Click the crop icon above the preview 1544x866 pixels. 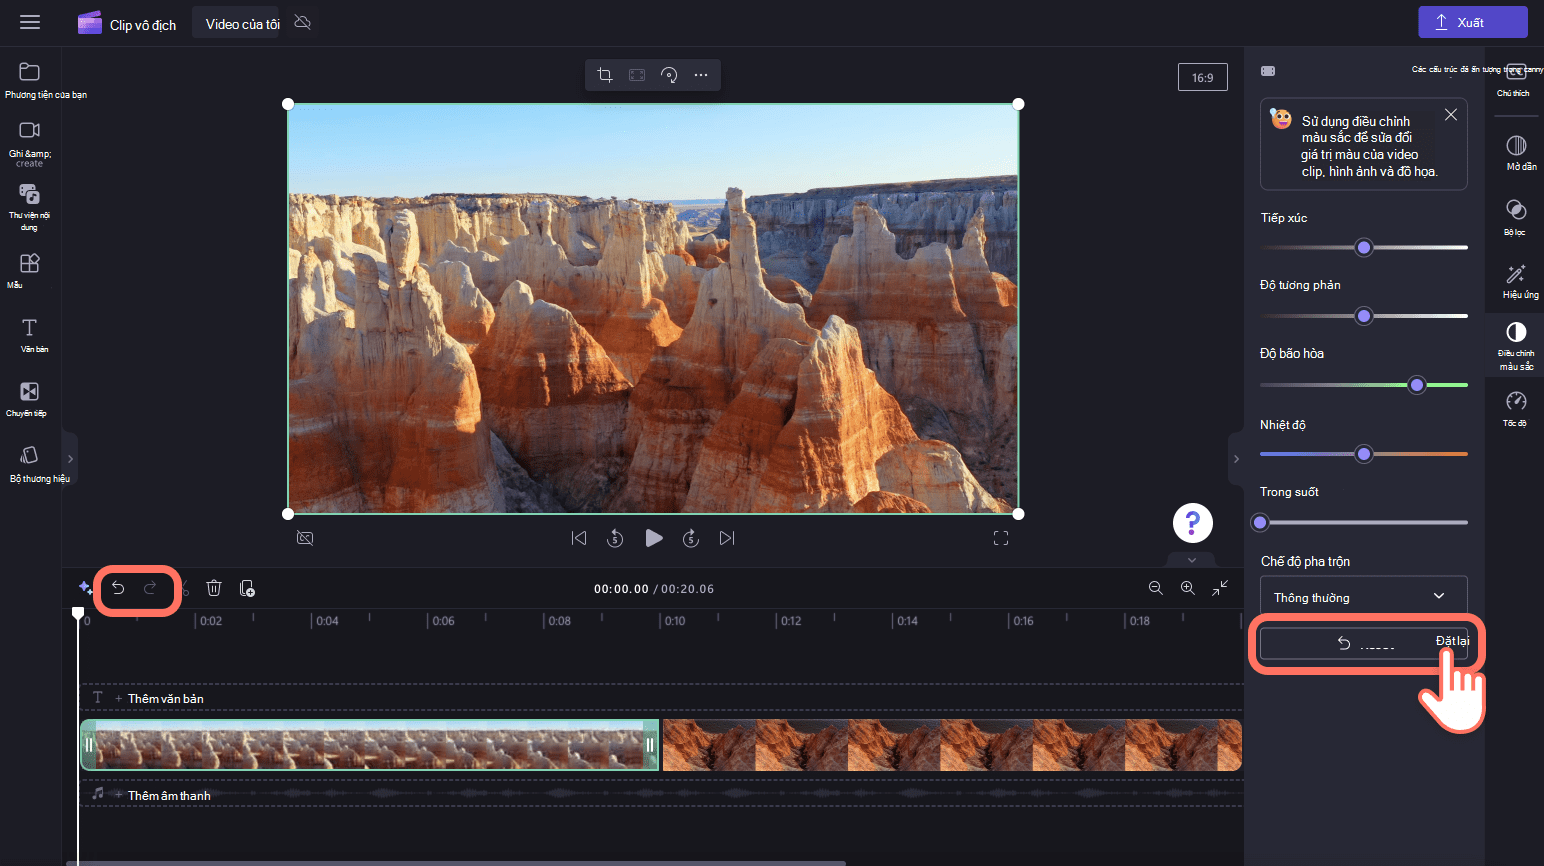pyautogui.click(x=605, y=75)
